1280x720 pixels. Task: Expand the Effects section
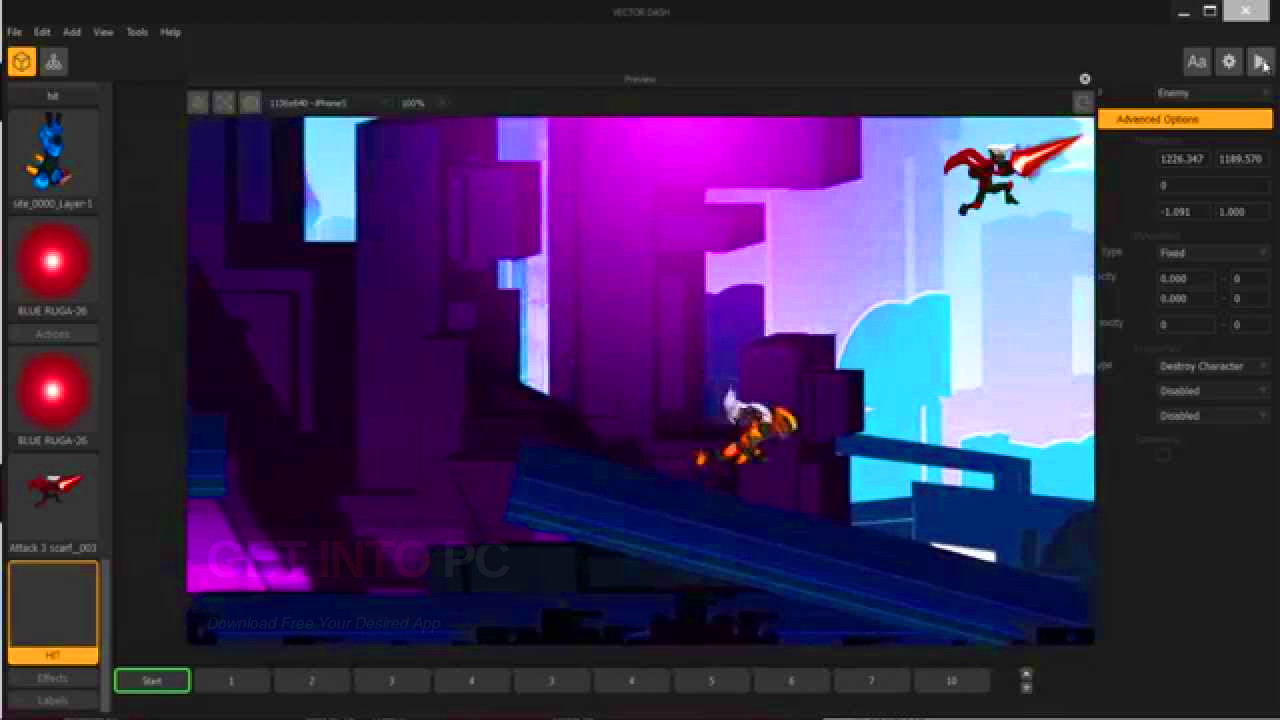coord(53,678)
